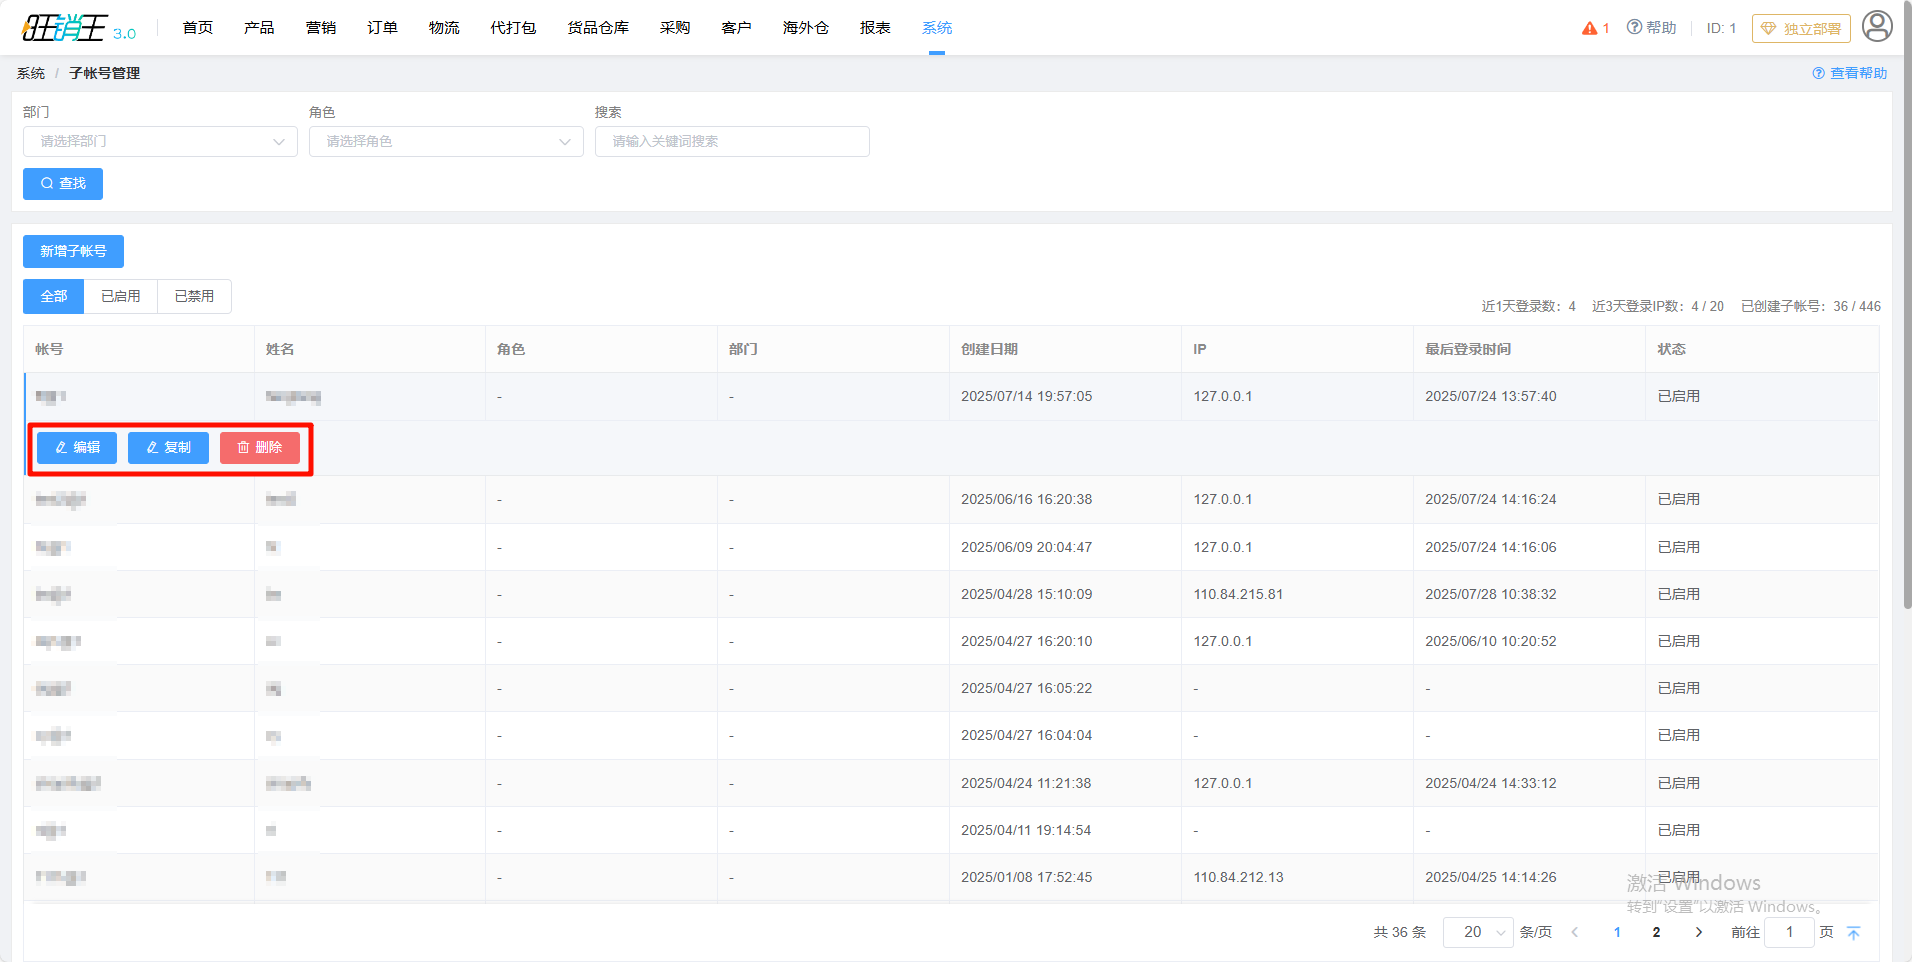Select the 系统 menu
The image size is (1912, 962).
[937, 28]
